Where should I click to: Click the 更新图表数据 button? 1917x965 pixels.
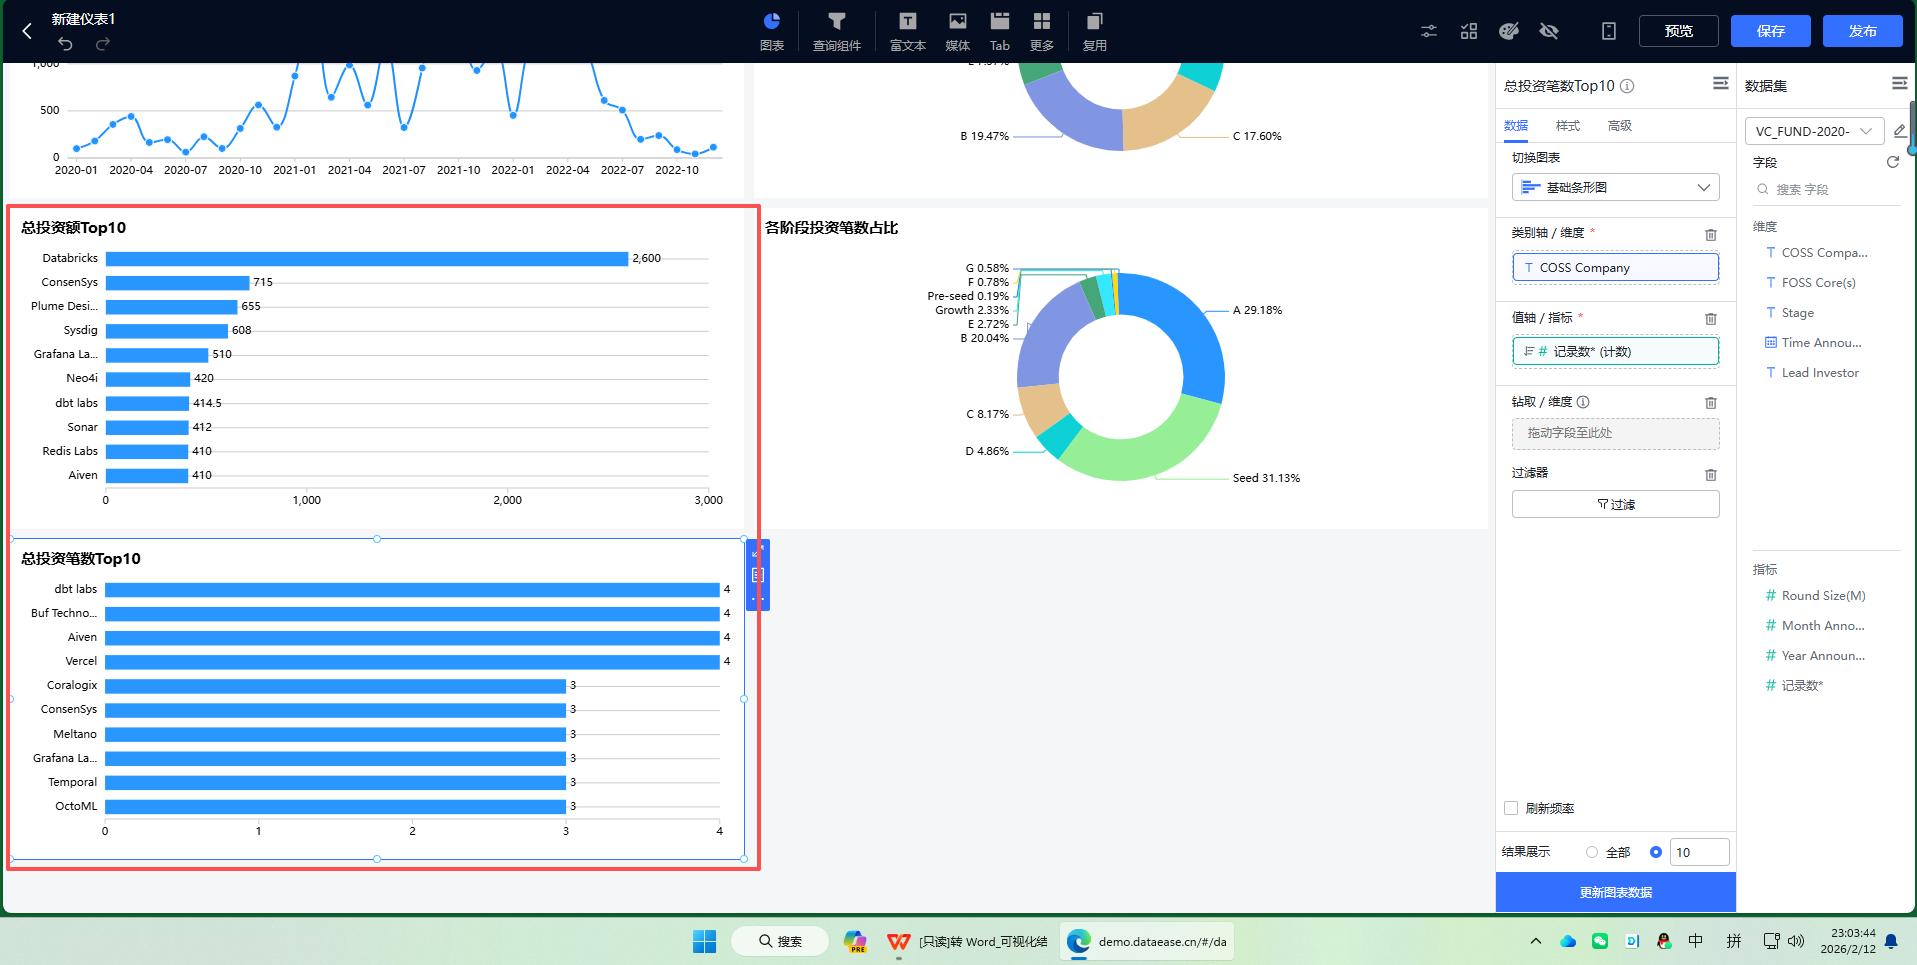tap(1616, 892)
